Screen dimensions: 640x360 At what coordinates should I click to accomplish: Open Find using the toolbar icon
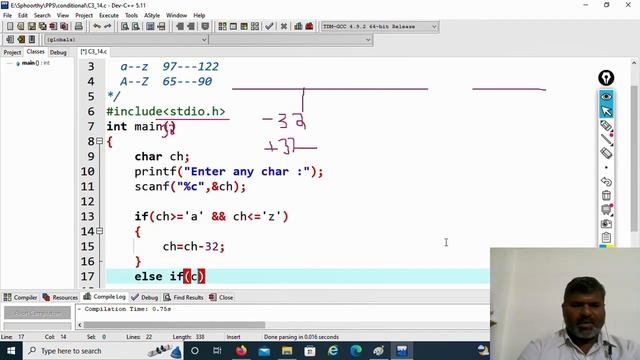125,27
